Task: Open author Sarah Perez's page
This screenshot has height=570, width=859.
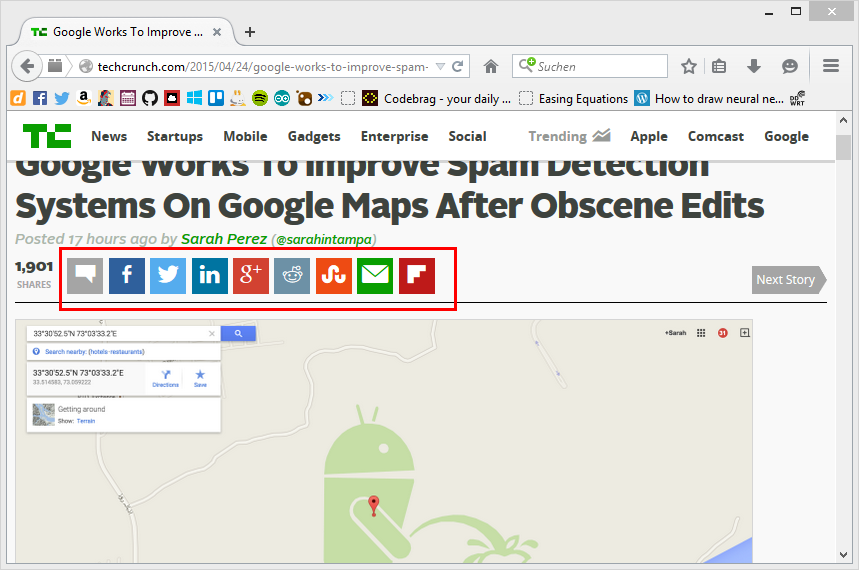Action: (x=224, y=239)
